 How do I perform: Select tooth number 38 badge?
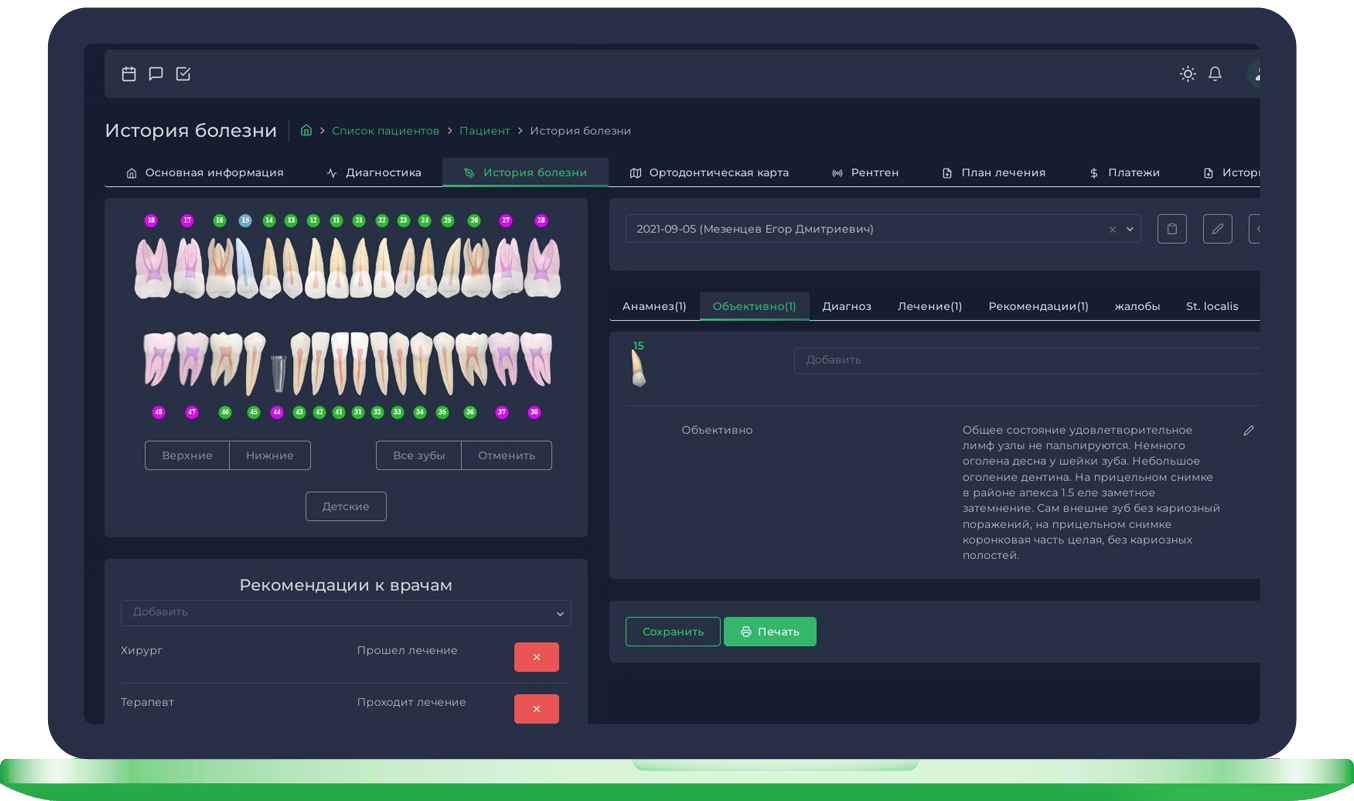pyautogui.click(x=534, y=412)
